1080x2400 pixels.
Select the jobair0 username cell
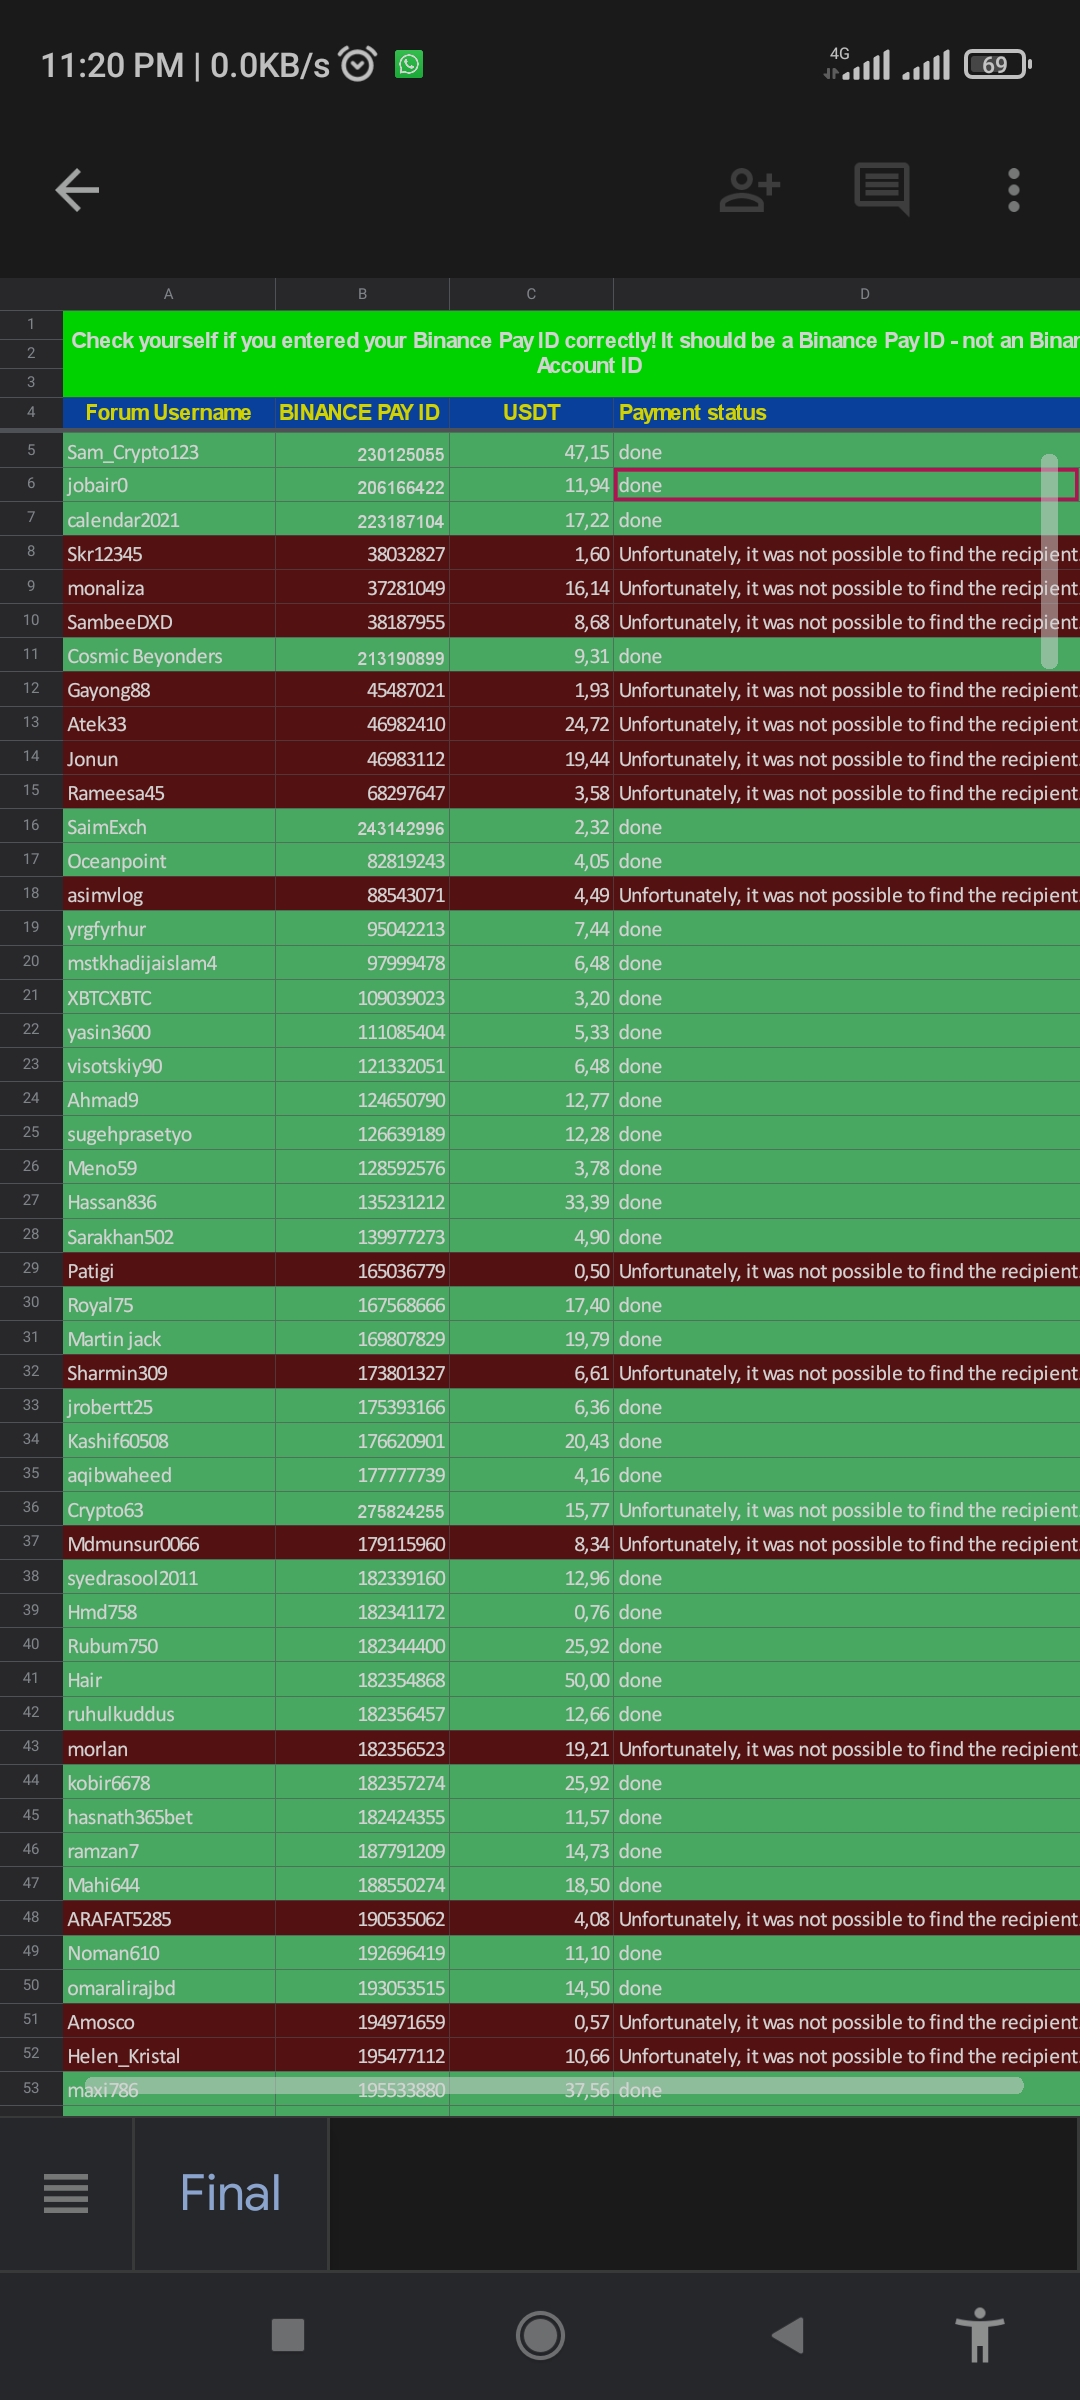[169, 486]
